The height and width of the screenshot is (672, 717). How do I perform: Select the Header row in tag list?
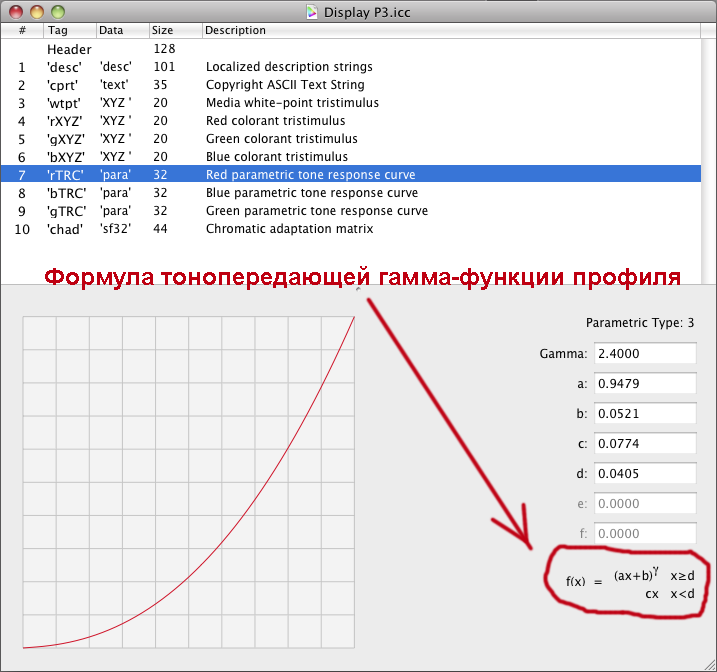[x=69, y=49]
